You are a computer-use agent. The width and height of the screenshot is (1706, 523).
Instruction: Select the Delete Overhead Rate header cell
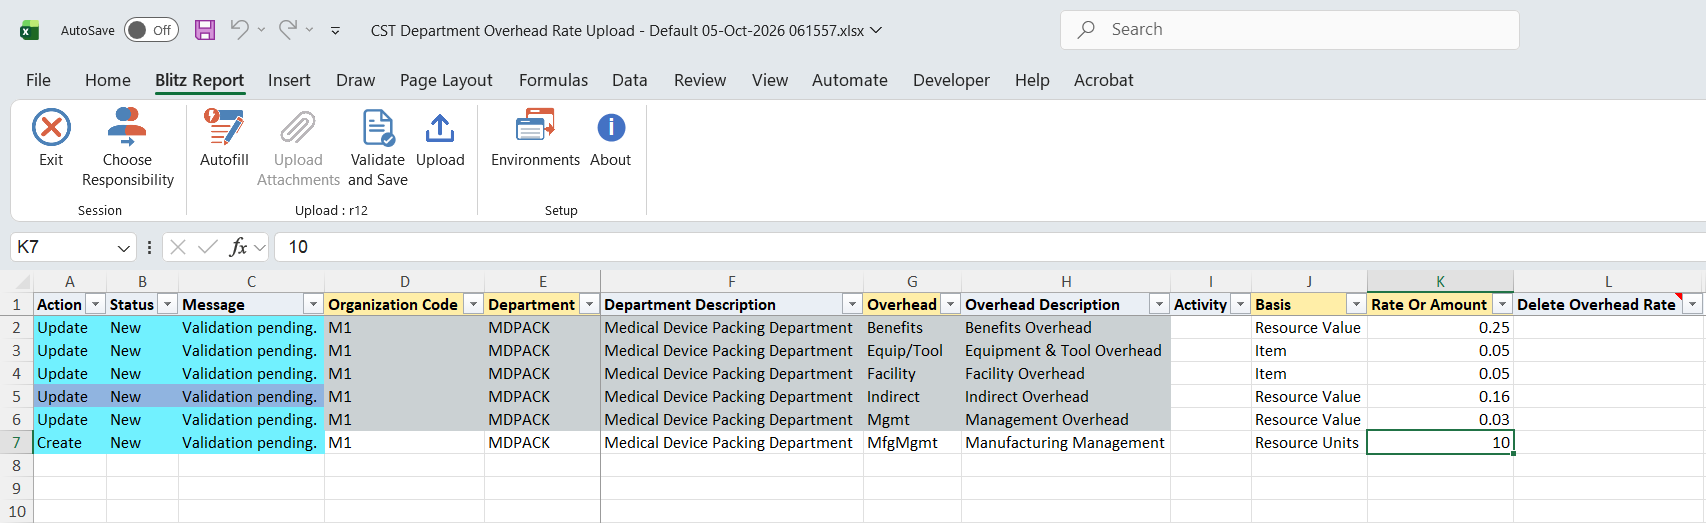(x=1608, y=304)
